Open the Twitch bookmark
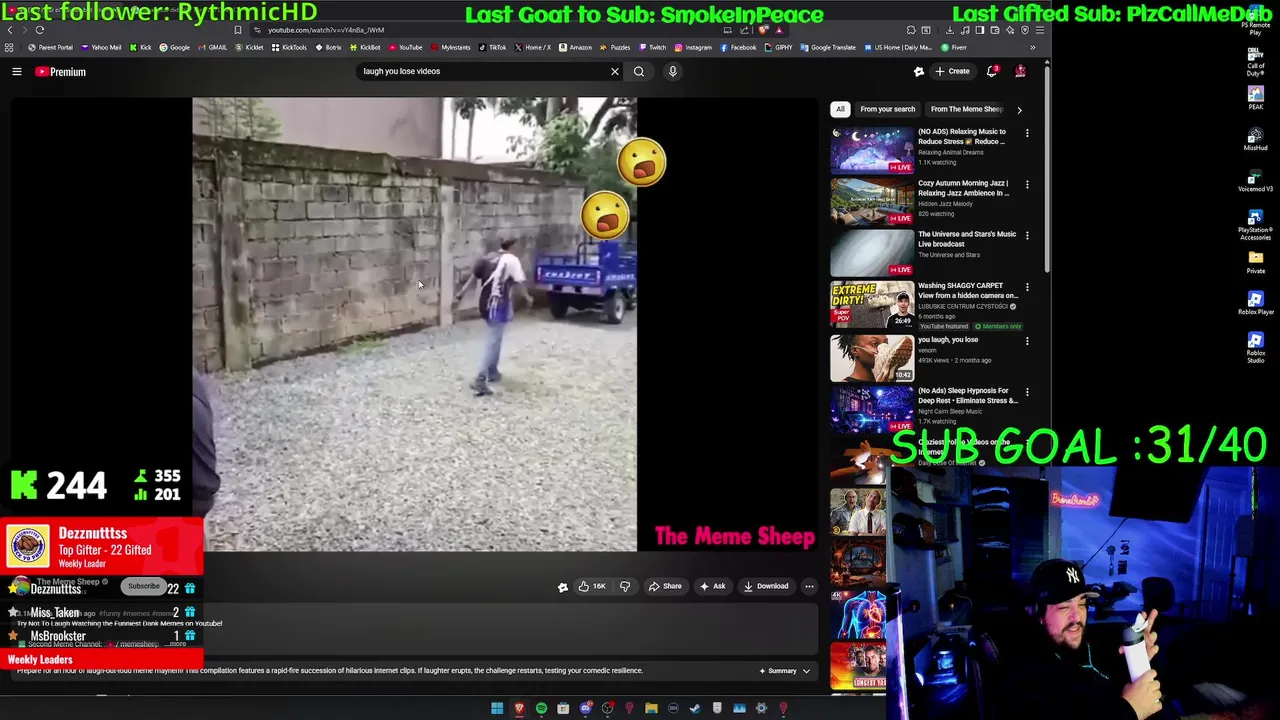 tap(653, 47)
